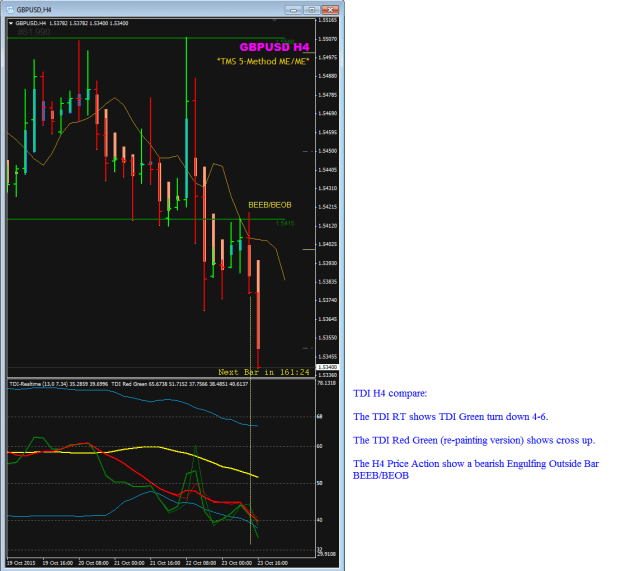The image size is (625, 571).
Task: Click time axis label 21 Oct 00:00
Action: pyautogui.click(x=130, y=563)
